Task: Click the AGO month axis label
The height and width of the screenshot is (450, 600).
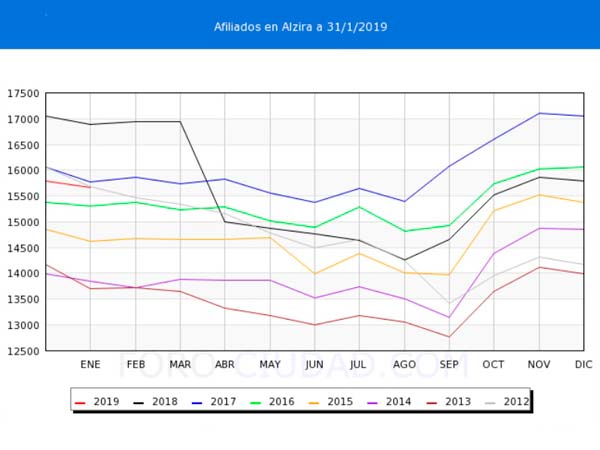Action: pos(404,365)
